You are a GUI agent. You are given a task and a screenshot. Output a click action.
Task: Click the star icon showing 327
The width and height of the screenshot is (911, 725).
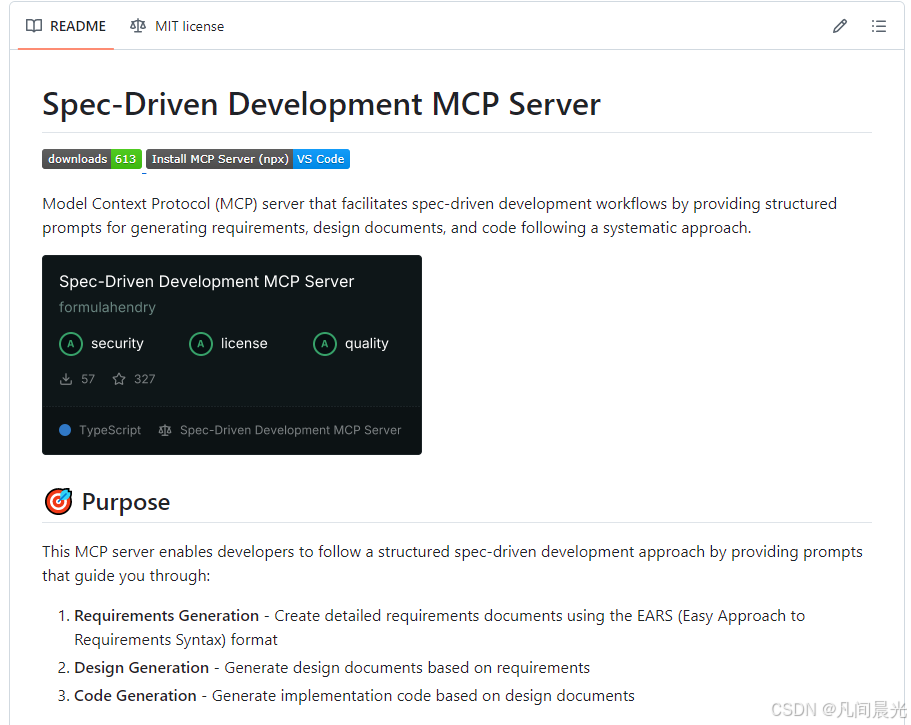pos(119,379)
